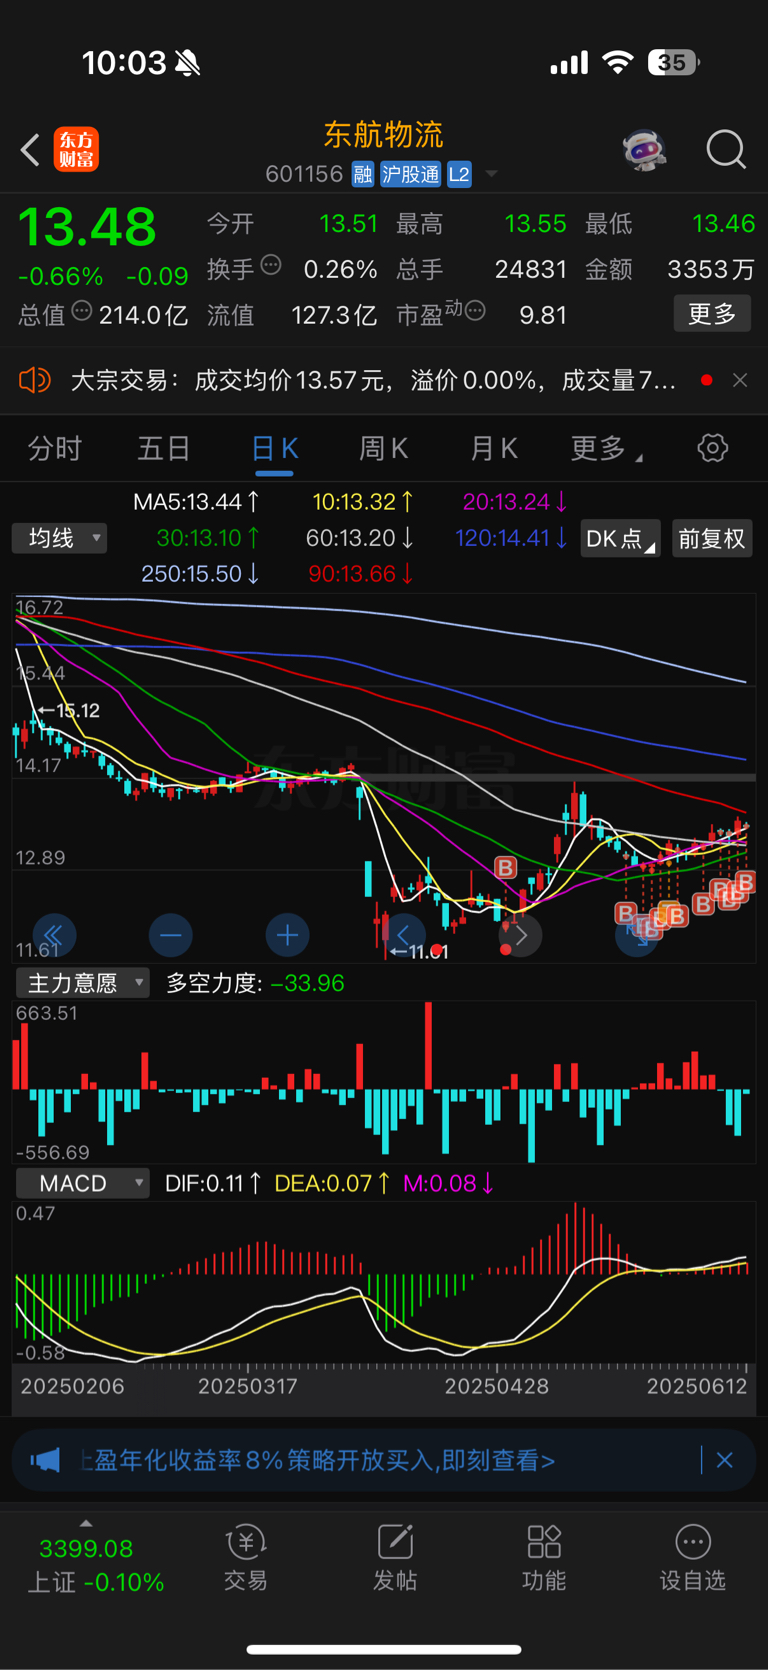Tap the DIF:0.11 MACD value
The height and width of the screenshot is (1670, 768).
(213, 1184)
